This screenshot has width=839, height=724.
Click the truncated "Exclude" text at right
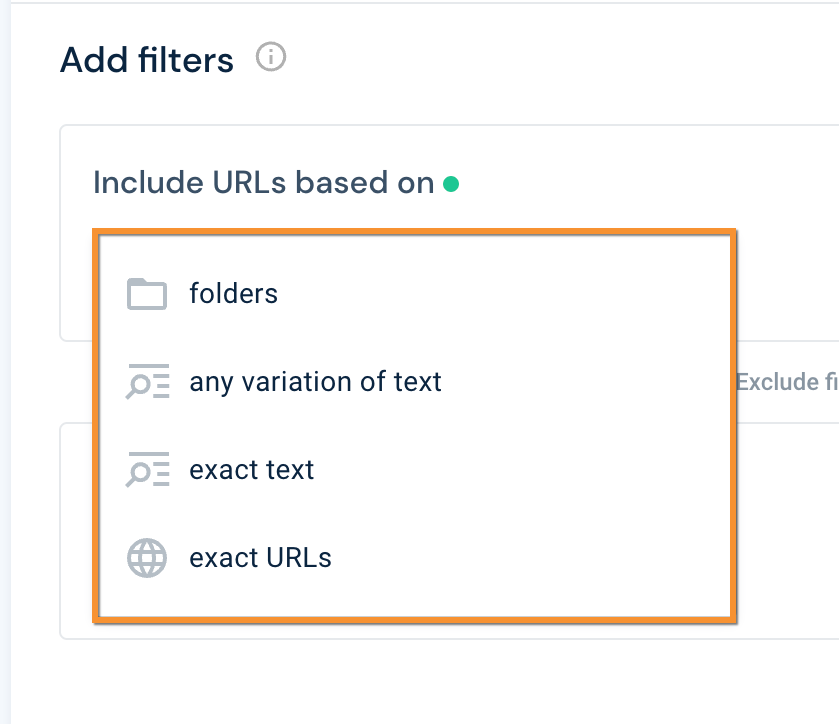click(787, 382)
